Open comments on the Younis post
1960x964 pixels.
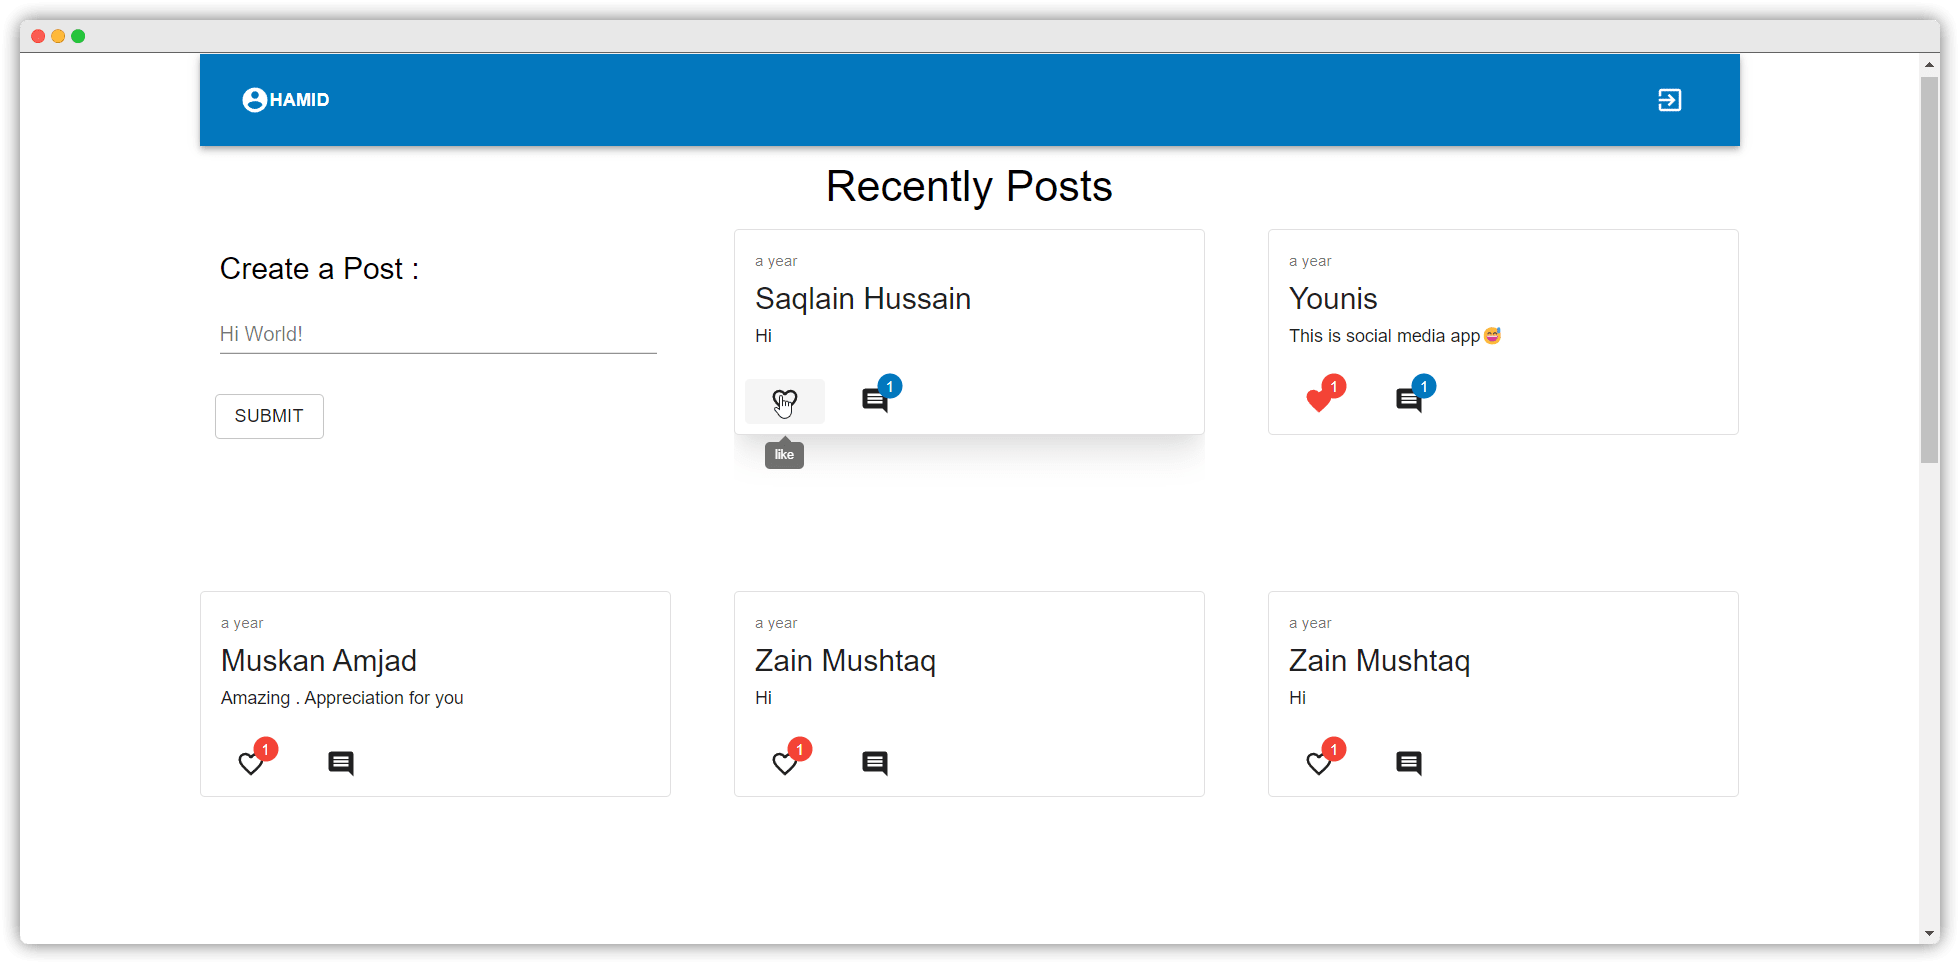click(x=1409, y=401)
